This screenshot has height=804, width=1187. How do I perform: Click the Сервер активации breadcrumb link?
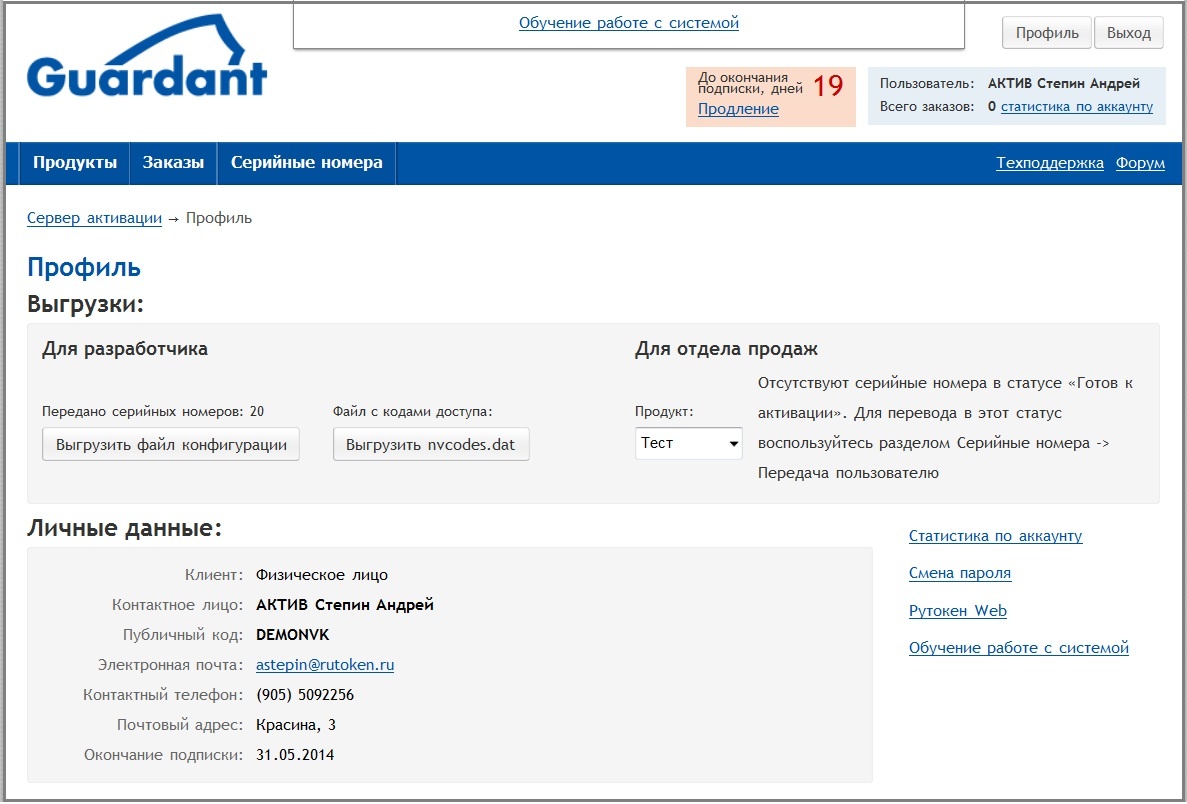[94, 218]
